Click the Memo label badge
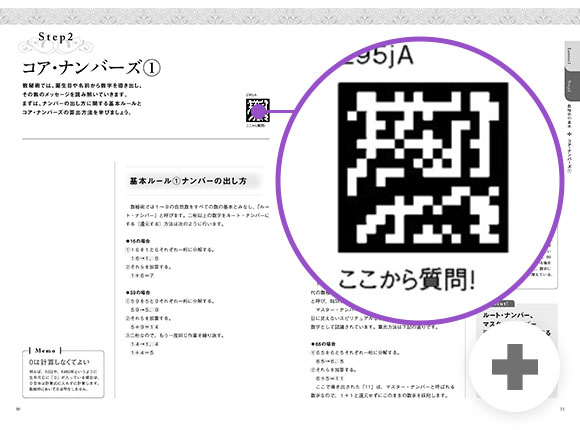 (45, 350)
